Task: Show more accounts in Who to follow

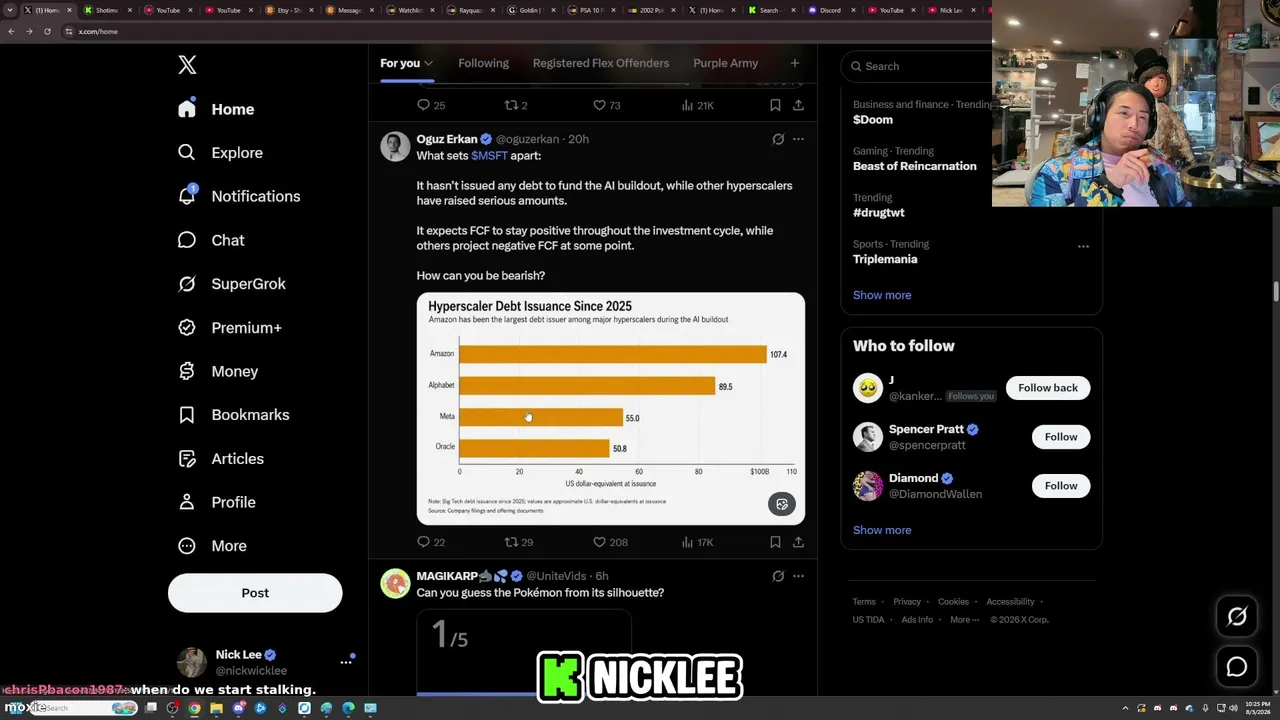Action: click(x=882, y=530)
